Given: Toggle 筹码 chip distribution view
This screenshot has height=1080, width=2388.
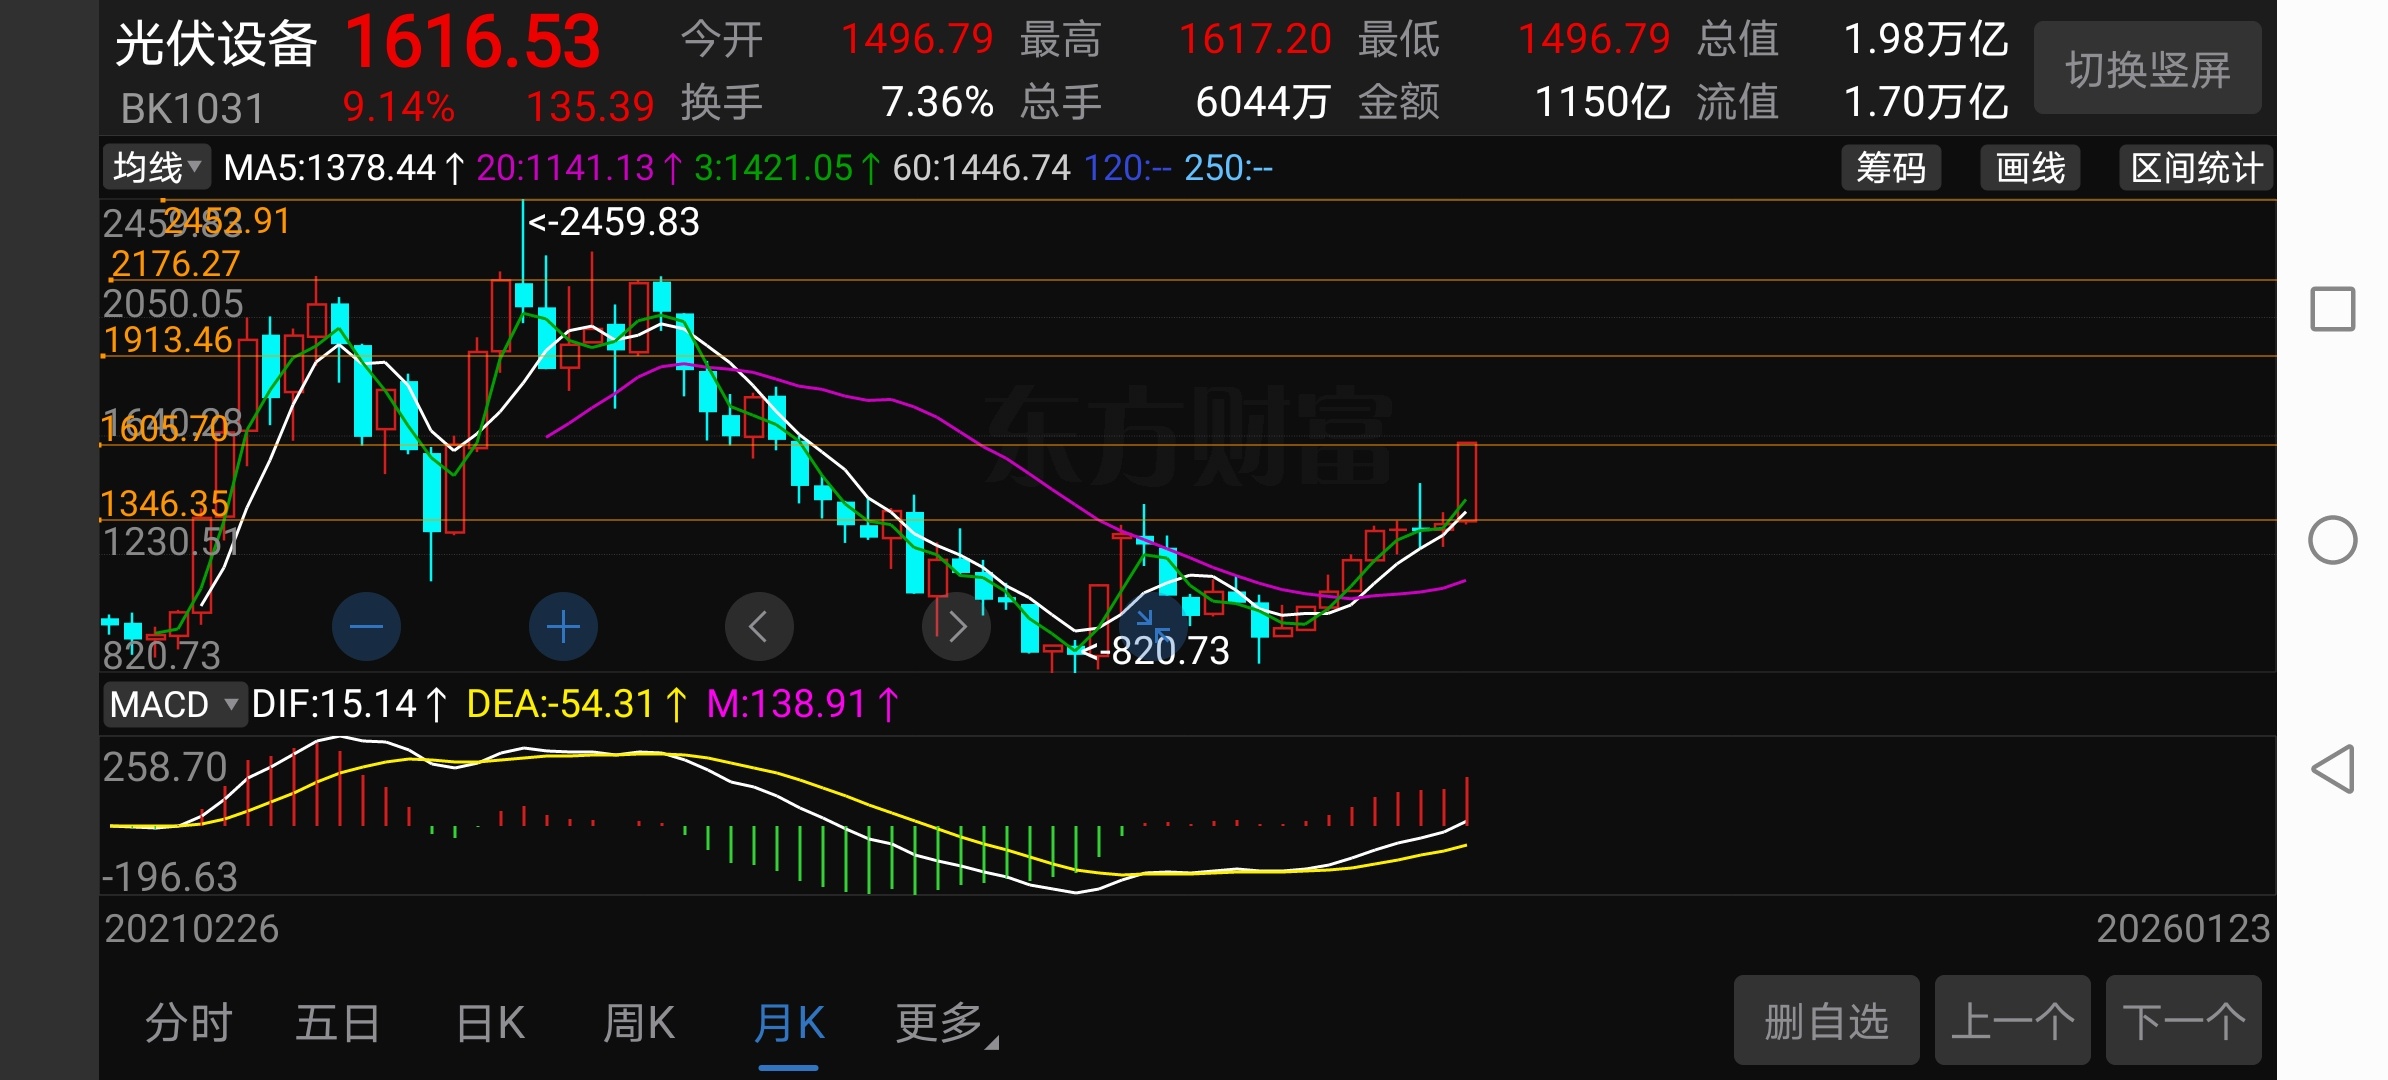Looking at the screenshot, I should 1890,168.
